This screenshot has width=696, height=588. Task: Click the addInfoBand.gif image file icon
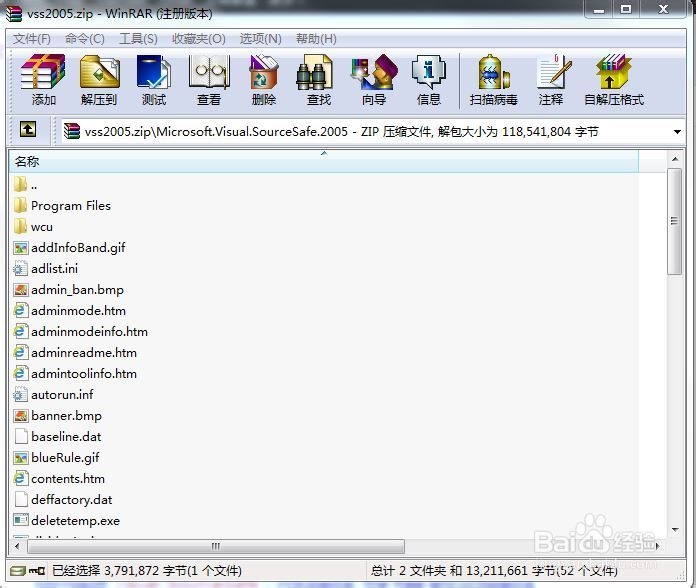[20, 248]
